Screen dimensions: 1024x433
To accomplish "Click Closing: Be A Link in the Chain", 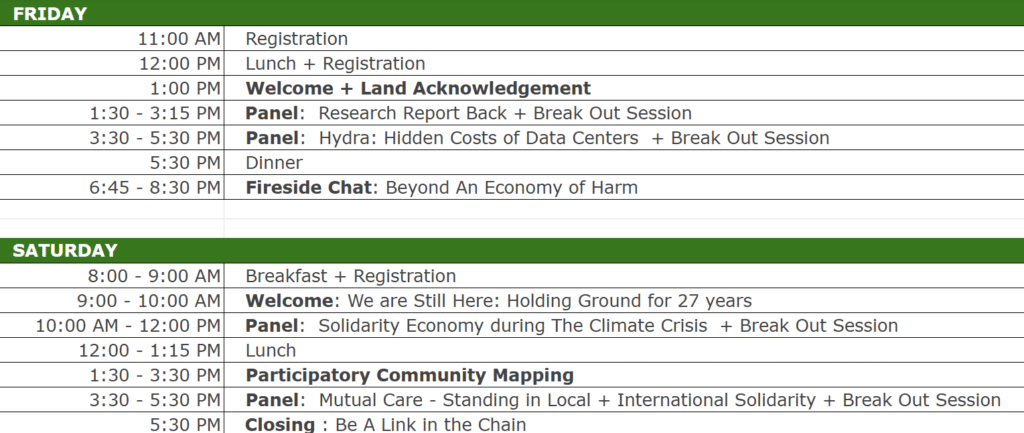I will pyautogui.click(x=624, y=423).
